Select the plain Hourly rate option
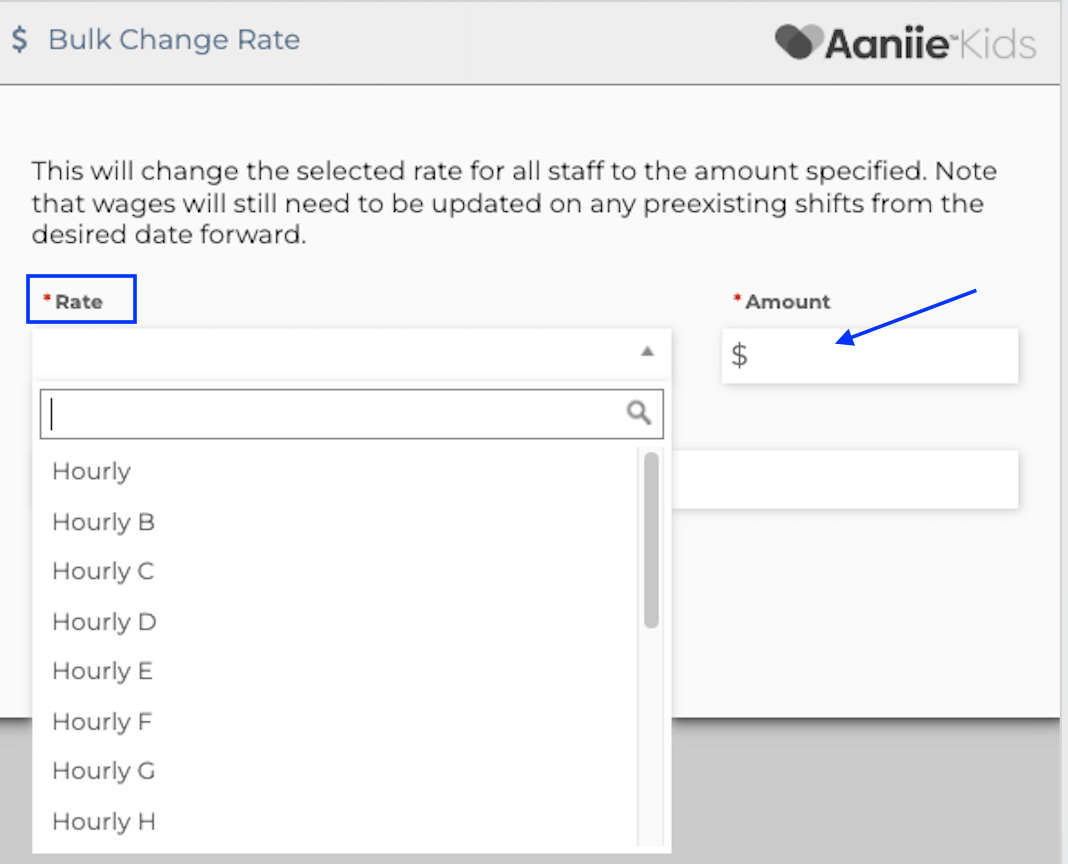 click(x=91, y=472)
